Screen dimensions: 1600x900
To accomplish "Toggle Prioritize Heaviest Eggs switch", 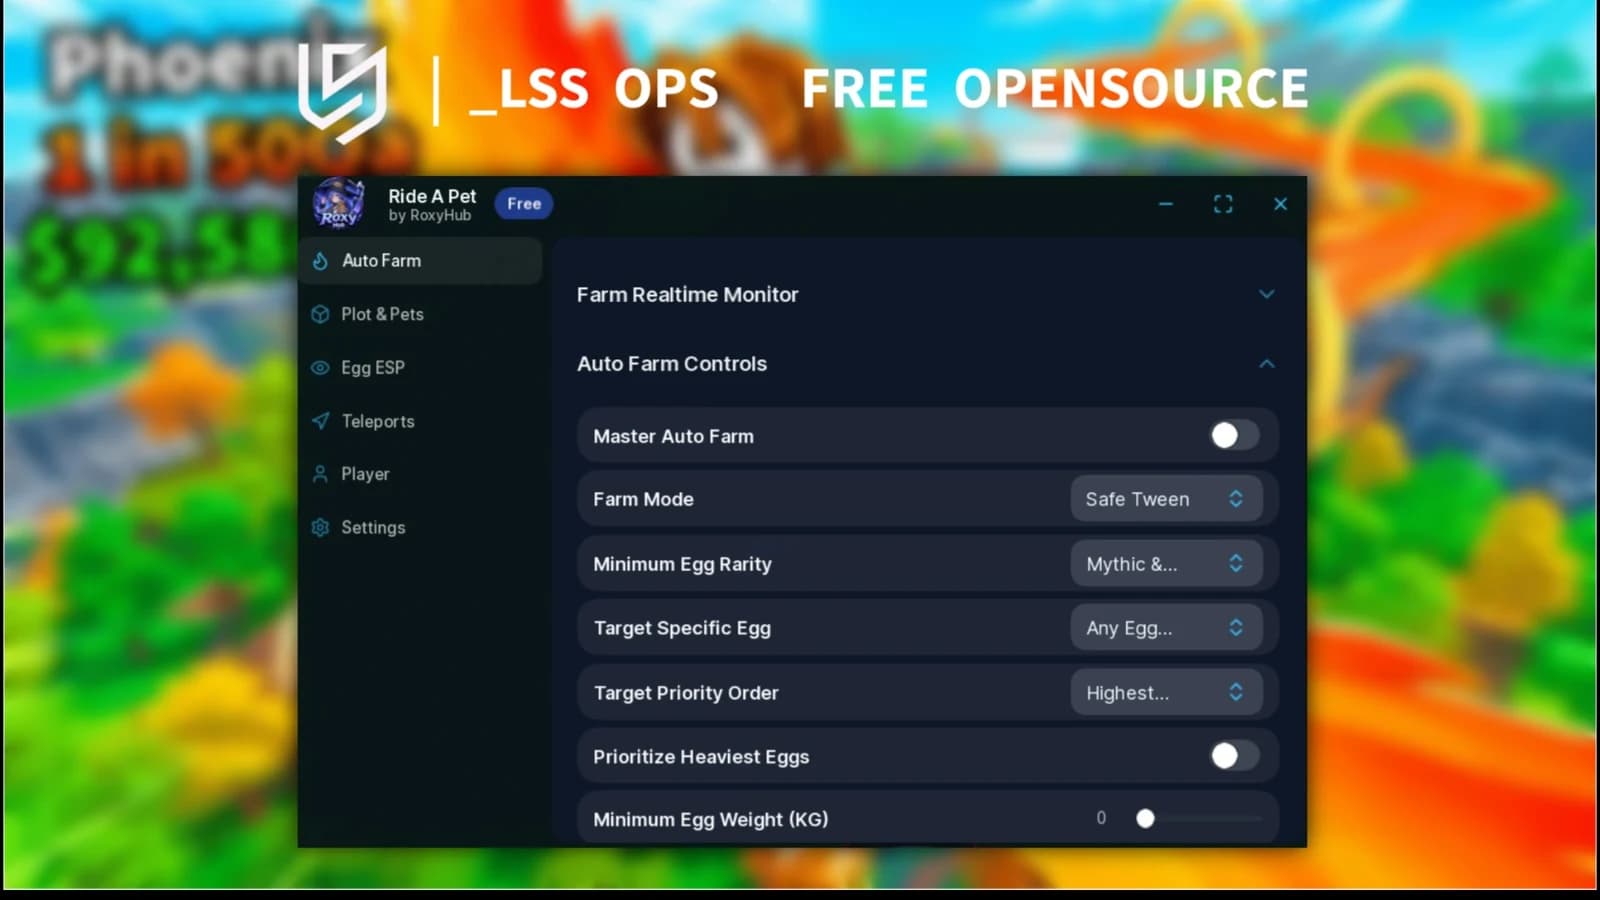I will point(1234,756).
